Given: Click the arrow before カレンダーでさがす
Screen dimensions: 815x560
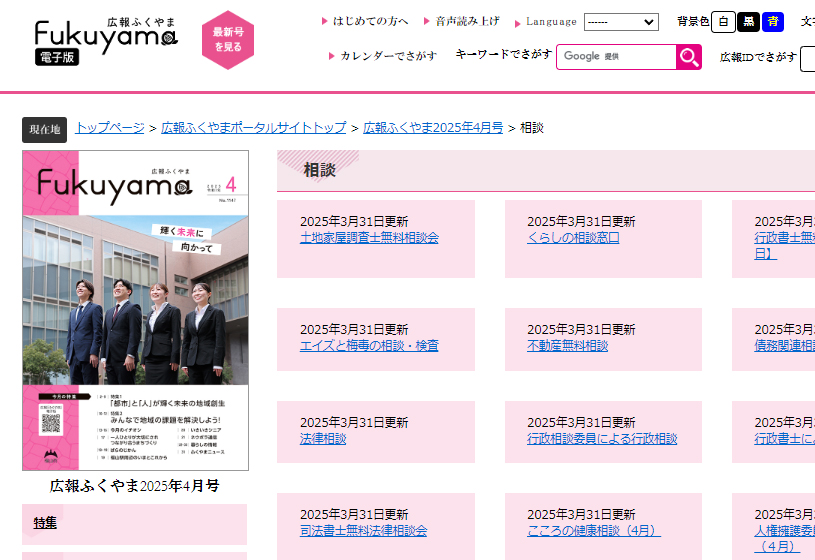Looking at the screenshot, I should click(x=332, y=56).
